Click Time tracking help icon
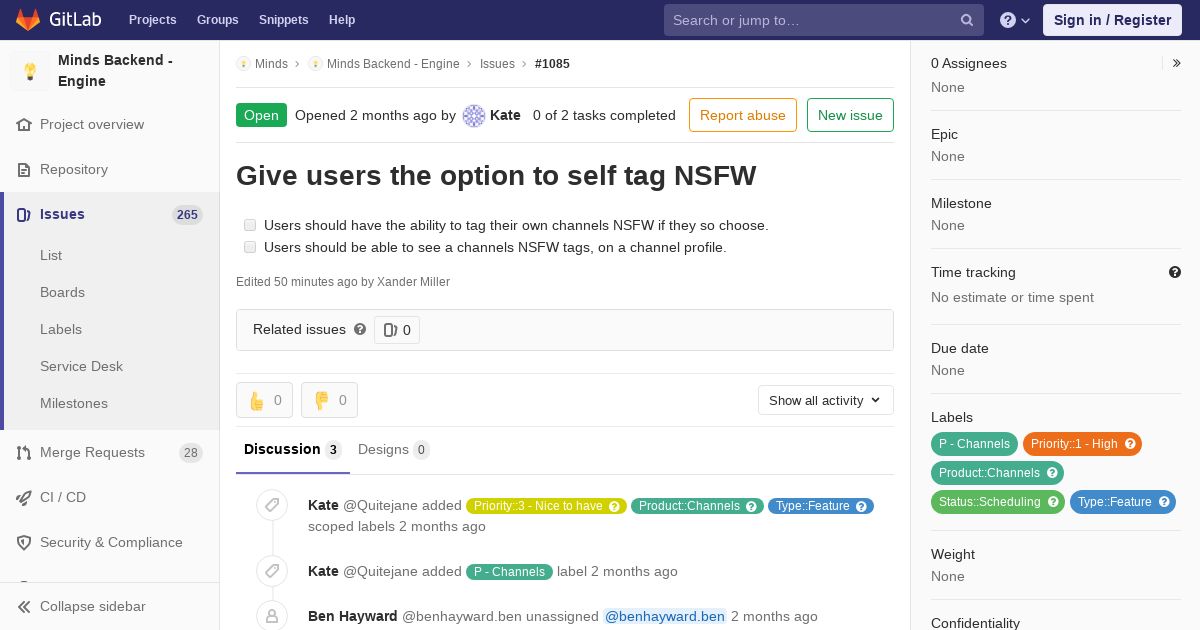The width and height of the screenshot is (1200, 630). click(1175, 272)
